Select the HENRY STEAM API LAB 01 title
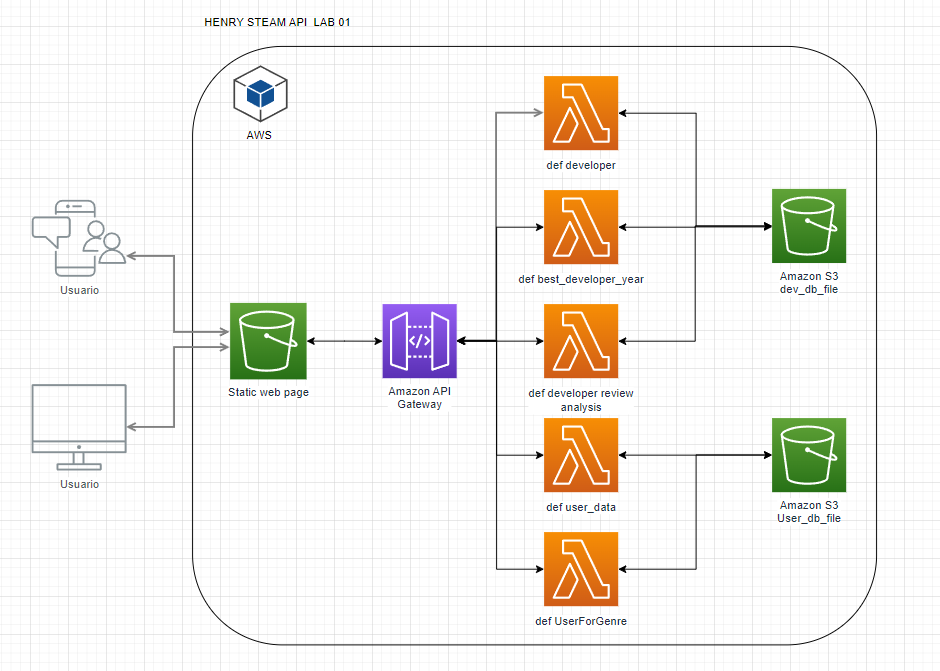 click(x=277, y=22)
